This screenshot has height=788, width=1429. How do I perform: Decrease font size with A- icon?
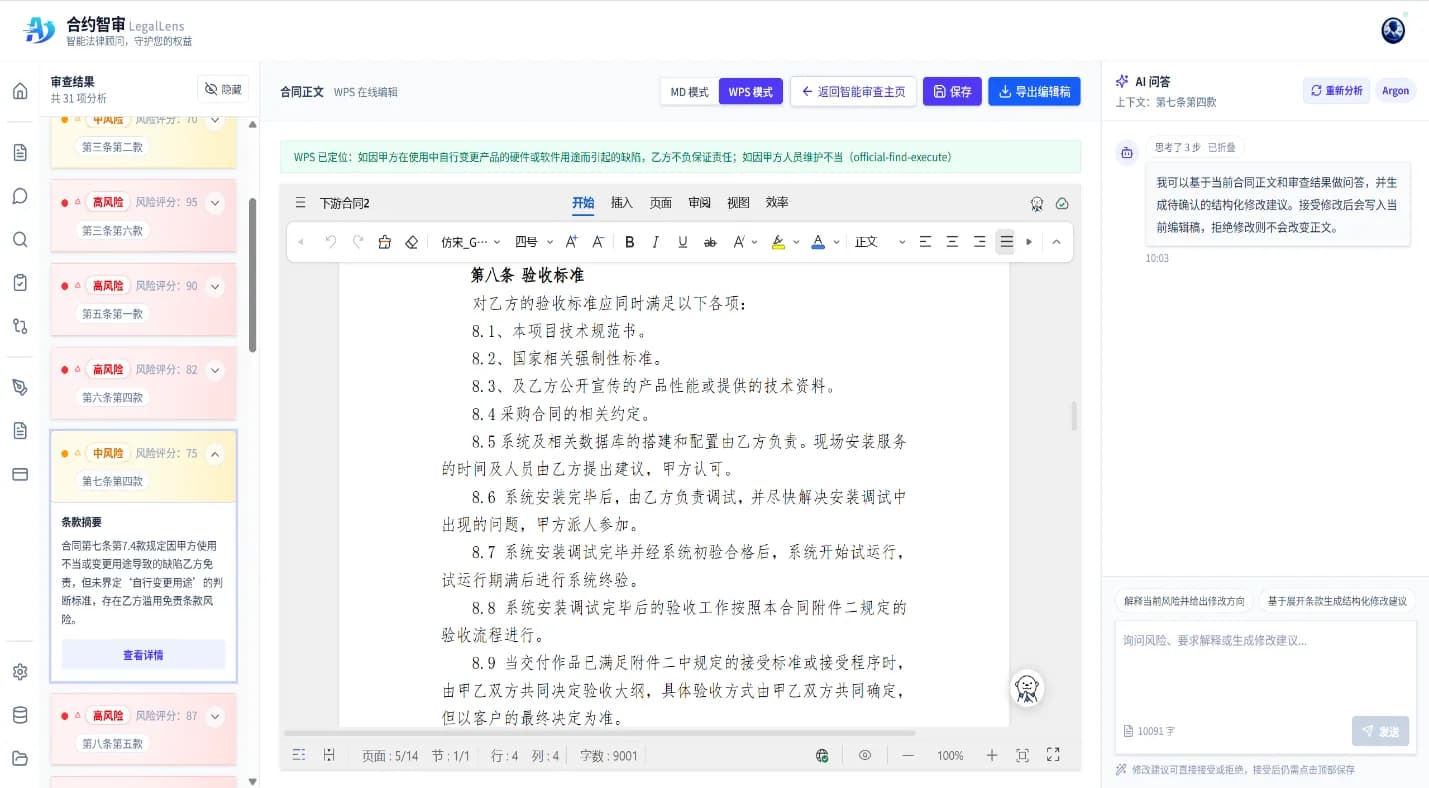(x=598, y=242)
